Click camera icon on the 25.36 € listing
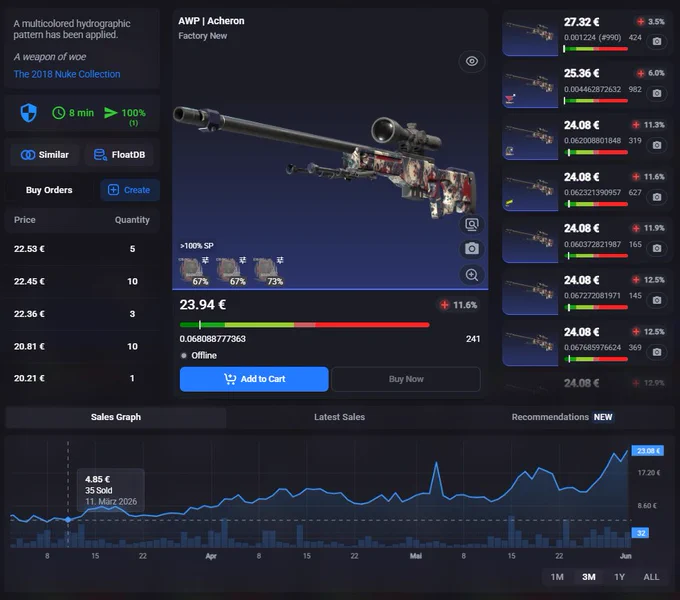The image size is (680, 600). pyautogui.click(x=657, y=93)
